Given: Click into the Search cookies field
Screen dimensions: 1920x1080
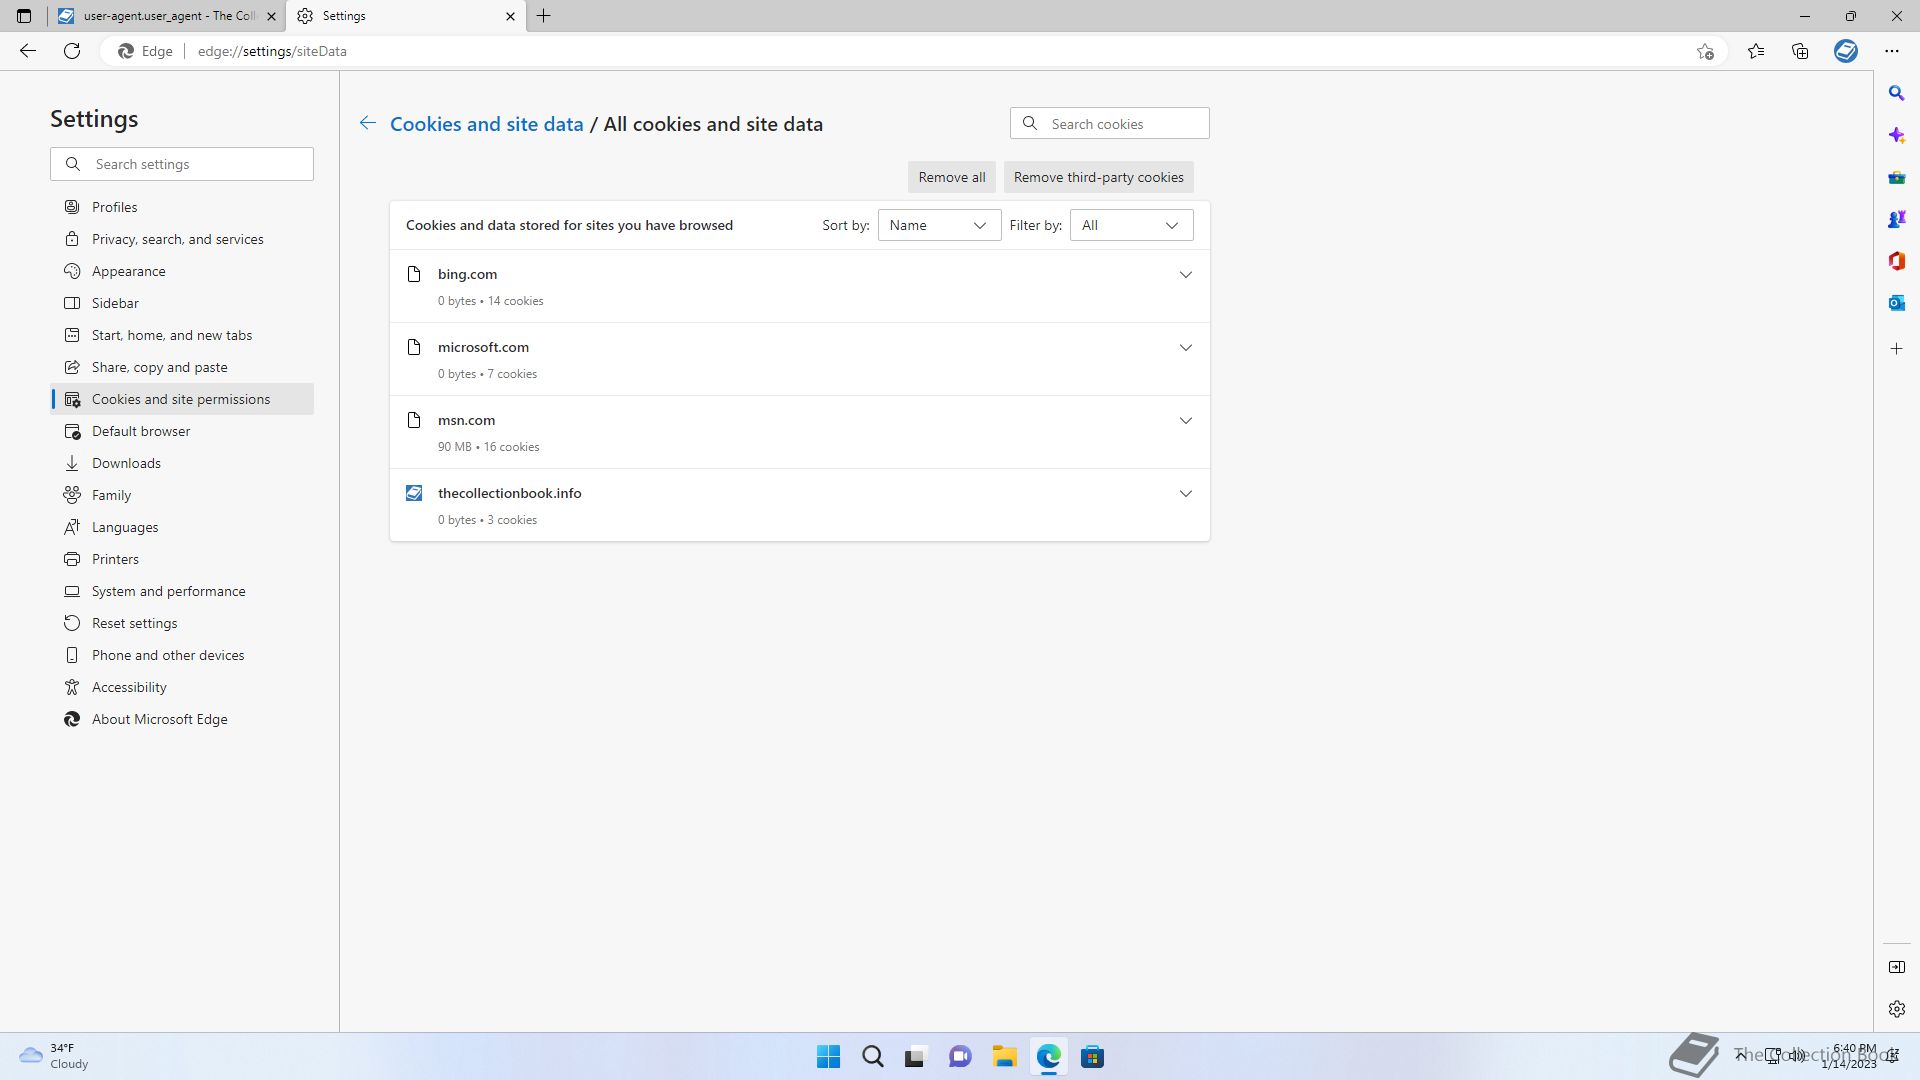Looking at the screenshot, I should click(1109, 124).
